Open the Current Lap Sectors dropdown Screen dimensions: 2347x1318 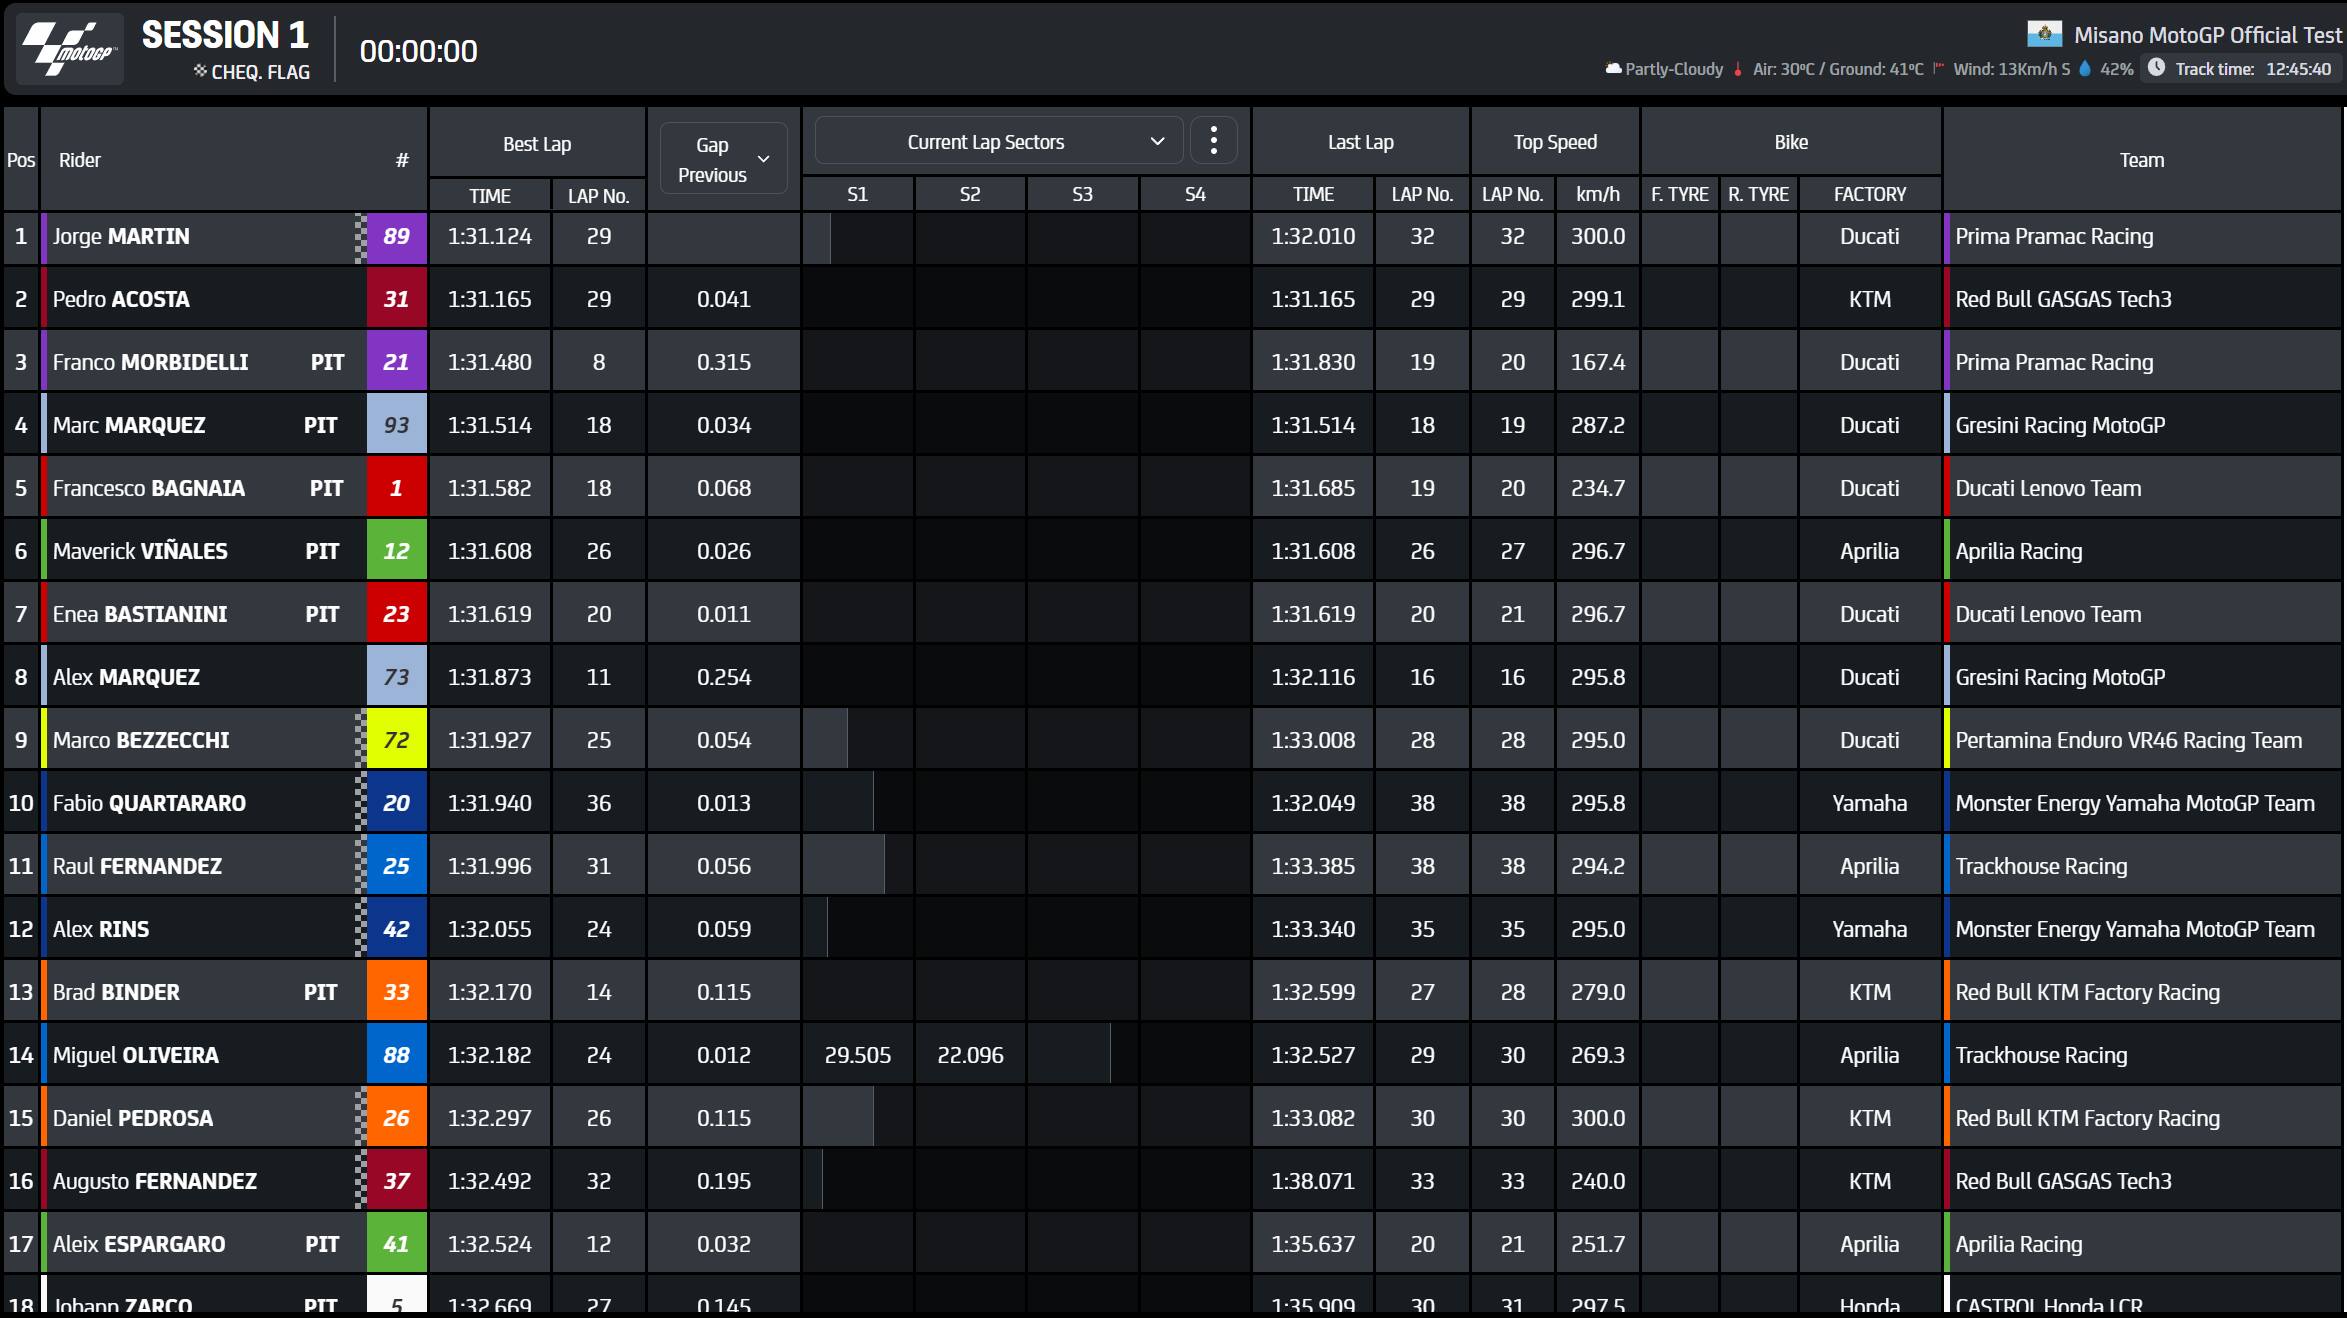[x=985, y=142]
